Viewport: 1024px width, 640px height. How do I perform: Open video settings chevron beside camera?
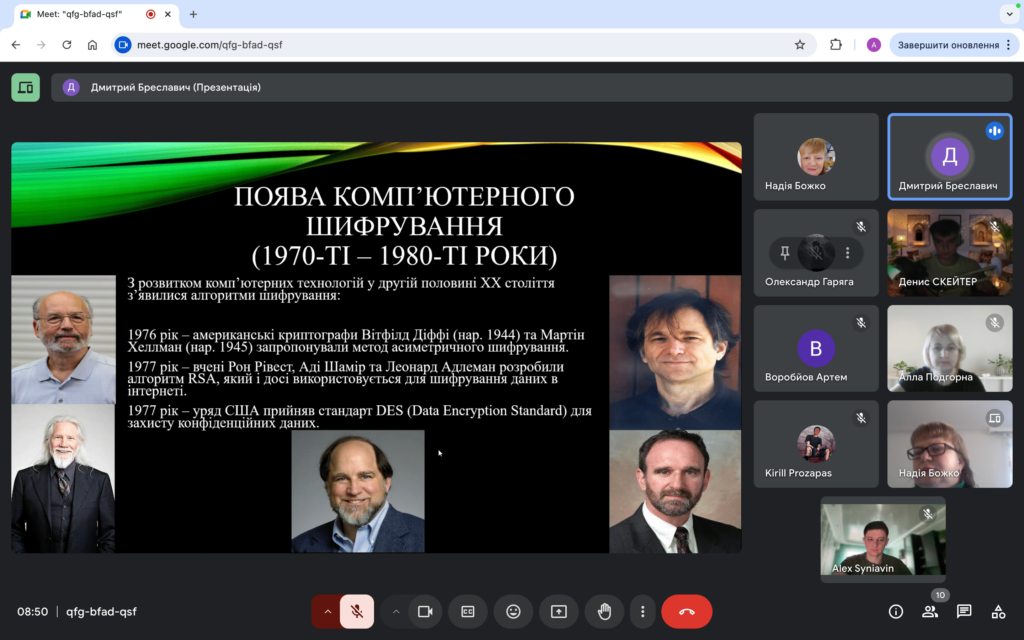click(x=396, y=611)
